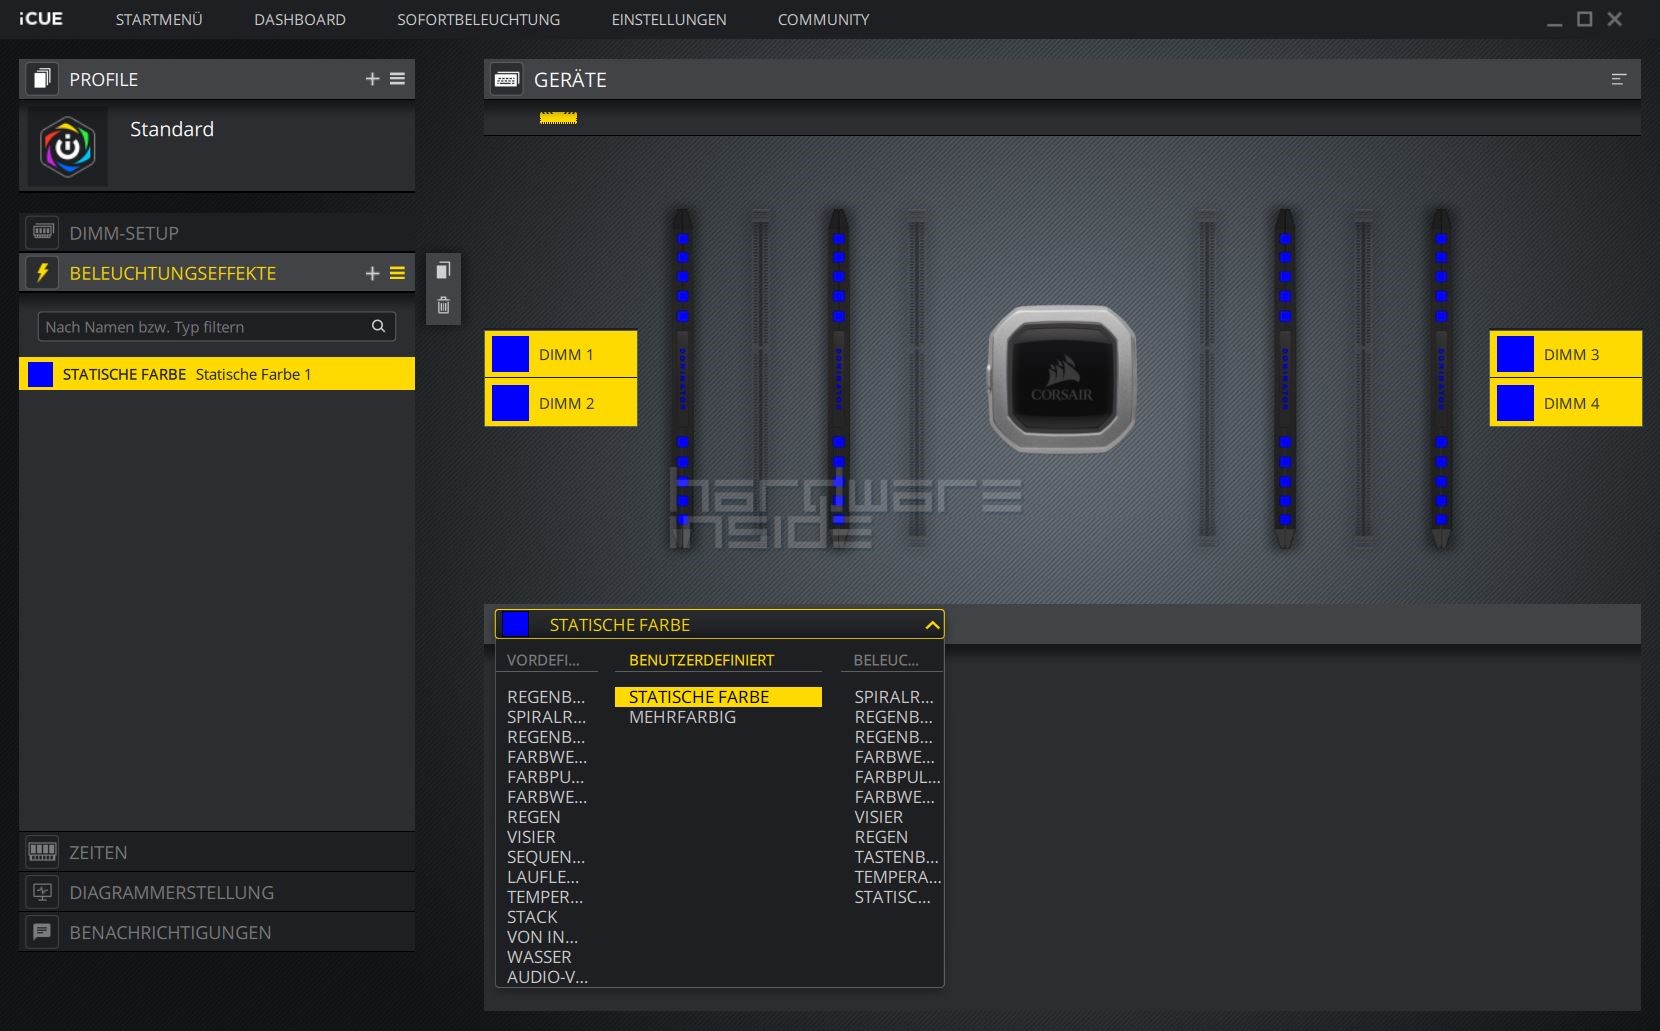Choose Statische Farbe in Benutzerdefiniert list
1660x1031 pixels.
[x=718, y=697]
